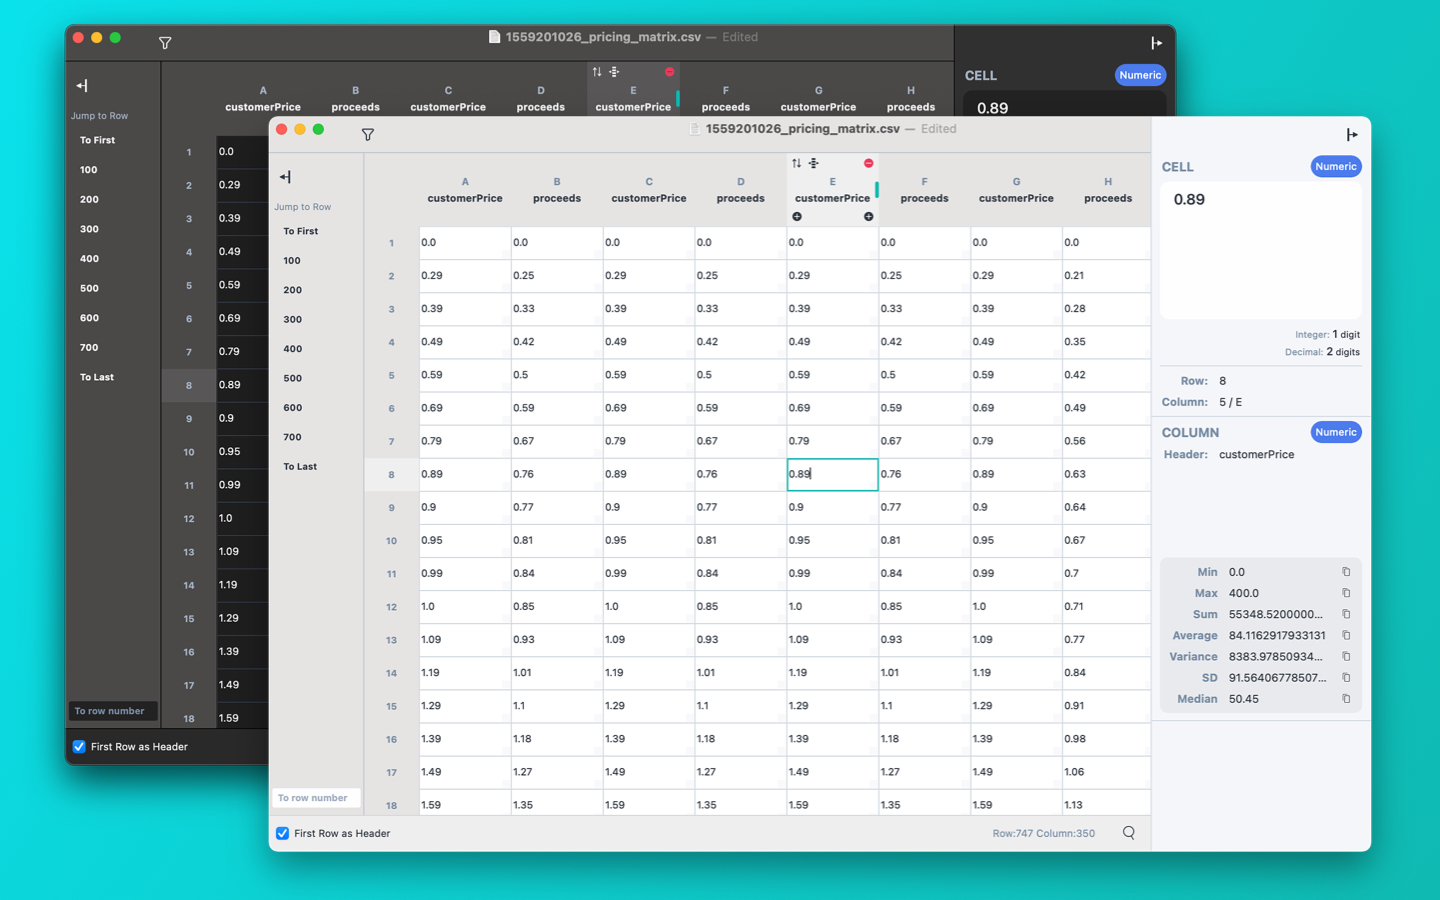Delete column E in the dark back window
The height and width of the screenshot is (900, 1440).
pos(669,72)
